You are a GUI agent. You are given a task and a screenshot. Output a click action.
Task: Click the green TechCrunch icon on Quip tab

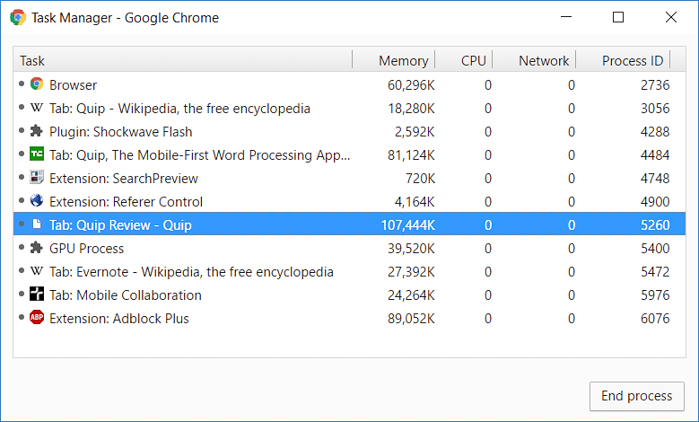(37, 155)
